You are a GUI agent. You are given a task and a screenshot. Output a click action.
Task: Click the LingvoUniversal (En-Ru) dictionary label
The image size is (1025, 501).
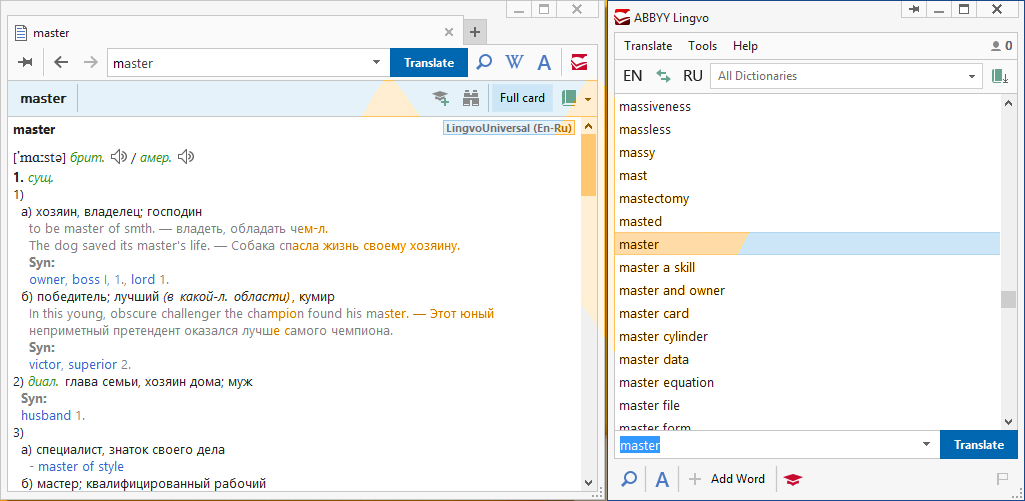(x=509, y=128)
